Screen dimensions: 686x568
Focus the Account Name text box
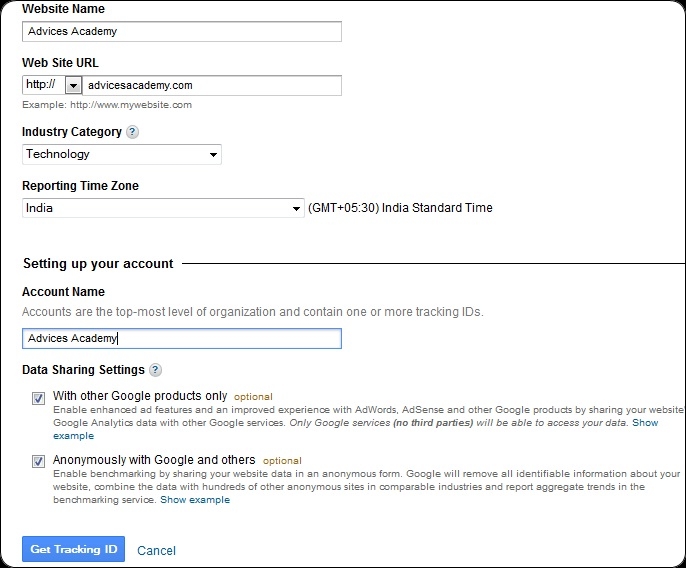click(x=182, y=339)
